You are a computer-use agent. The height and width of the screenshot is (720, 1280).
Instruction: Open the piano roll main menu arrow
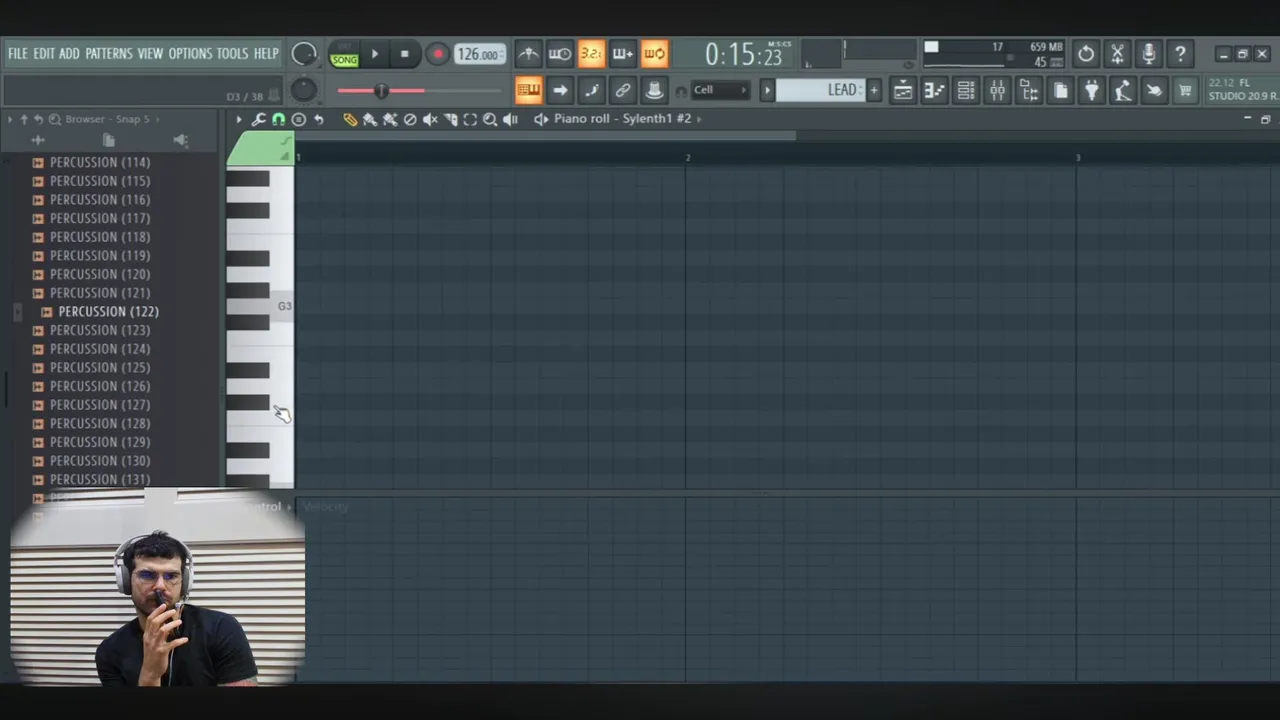(x=238, y=119)
